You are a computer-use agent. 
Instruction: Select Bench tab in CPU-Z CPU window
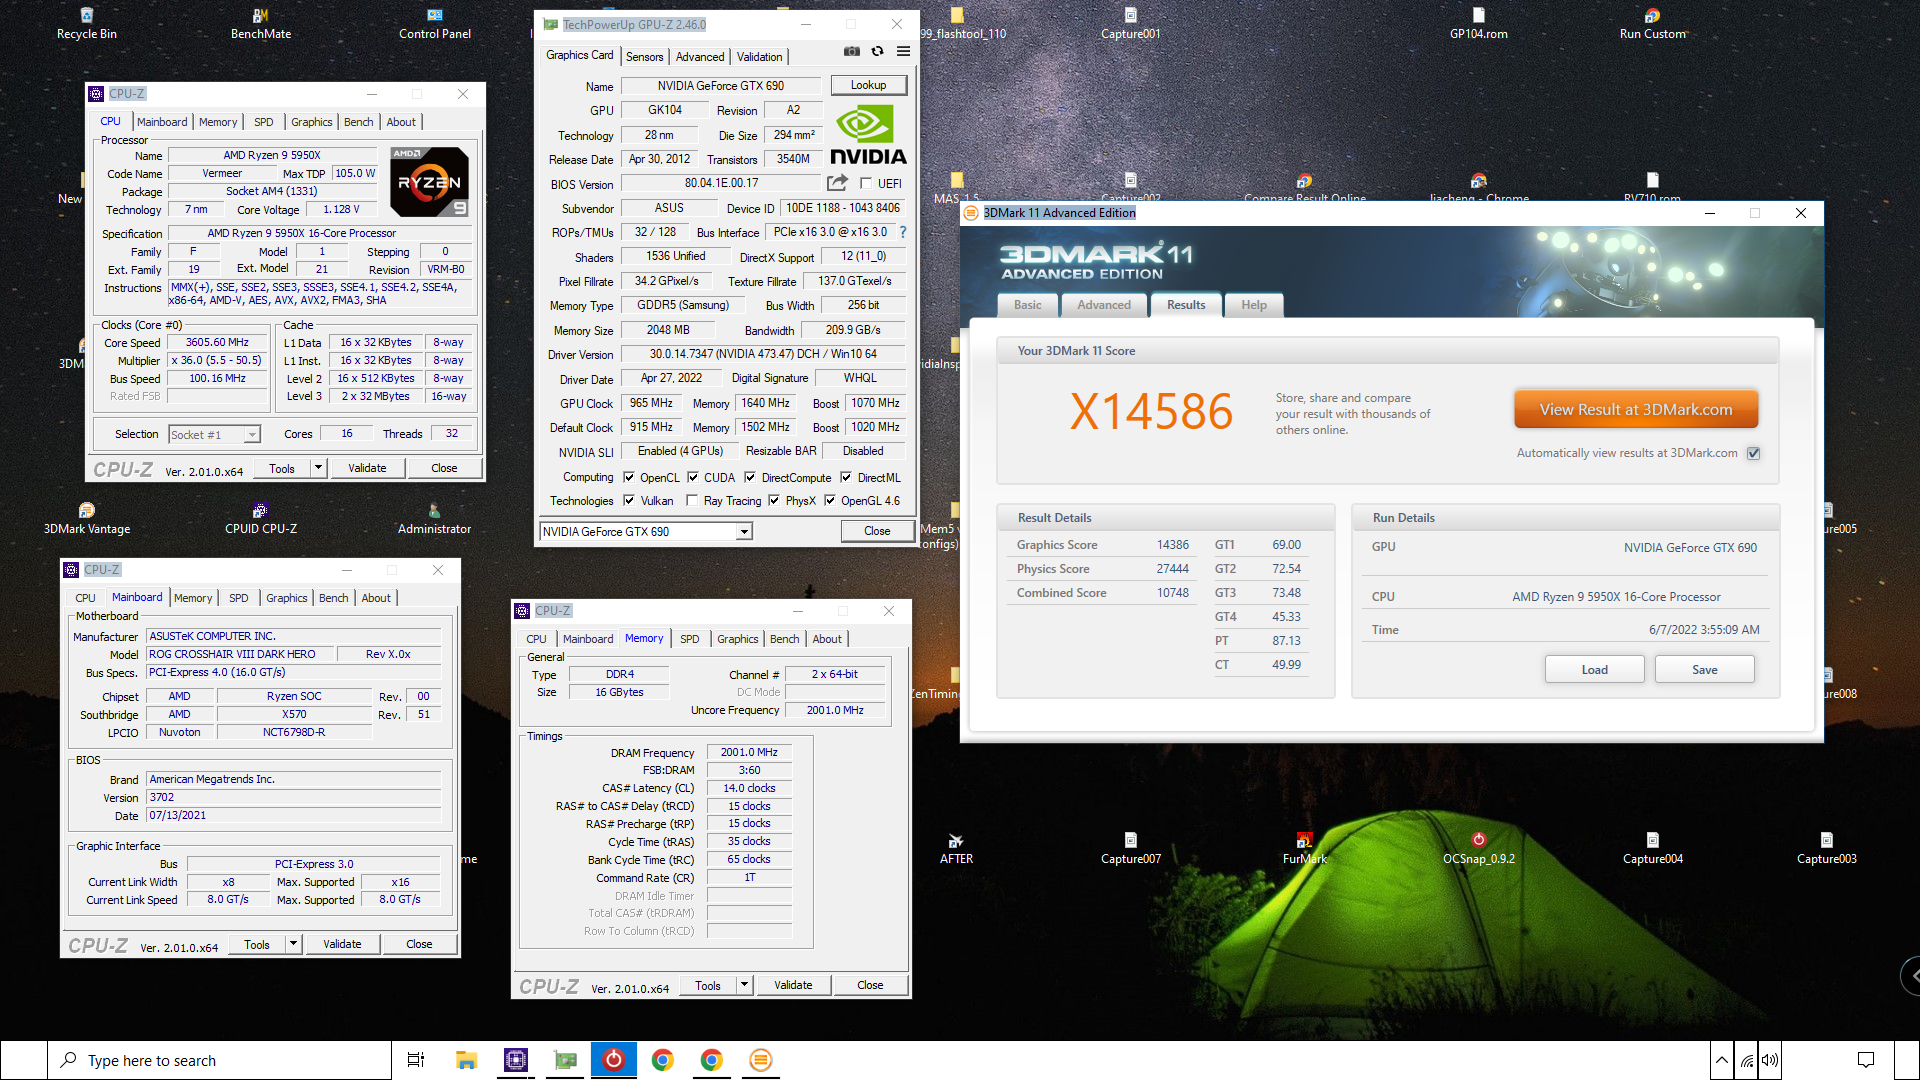point(359,122)
